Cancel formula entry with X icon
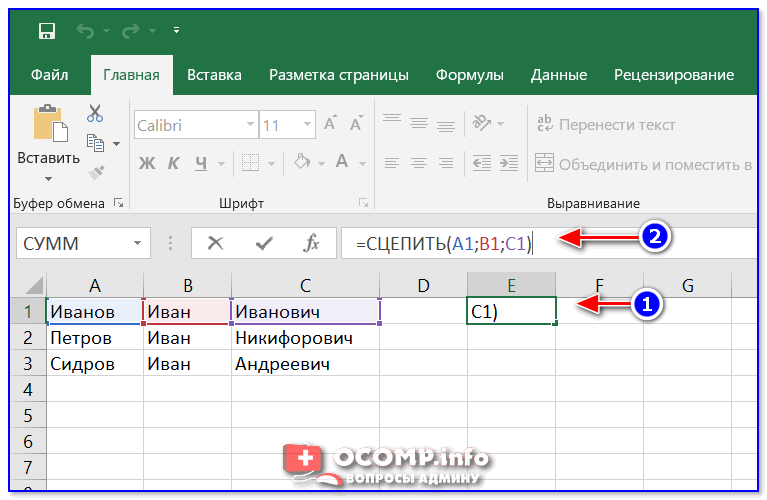Screen dimensions: 767x500 [216, 243]
